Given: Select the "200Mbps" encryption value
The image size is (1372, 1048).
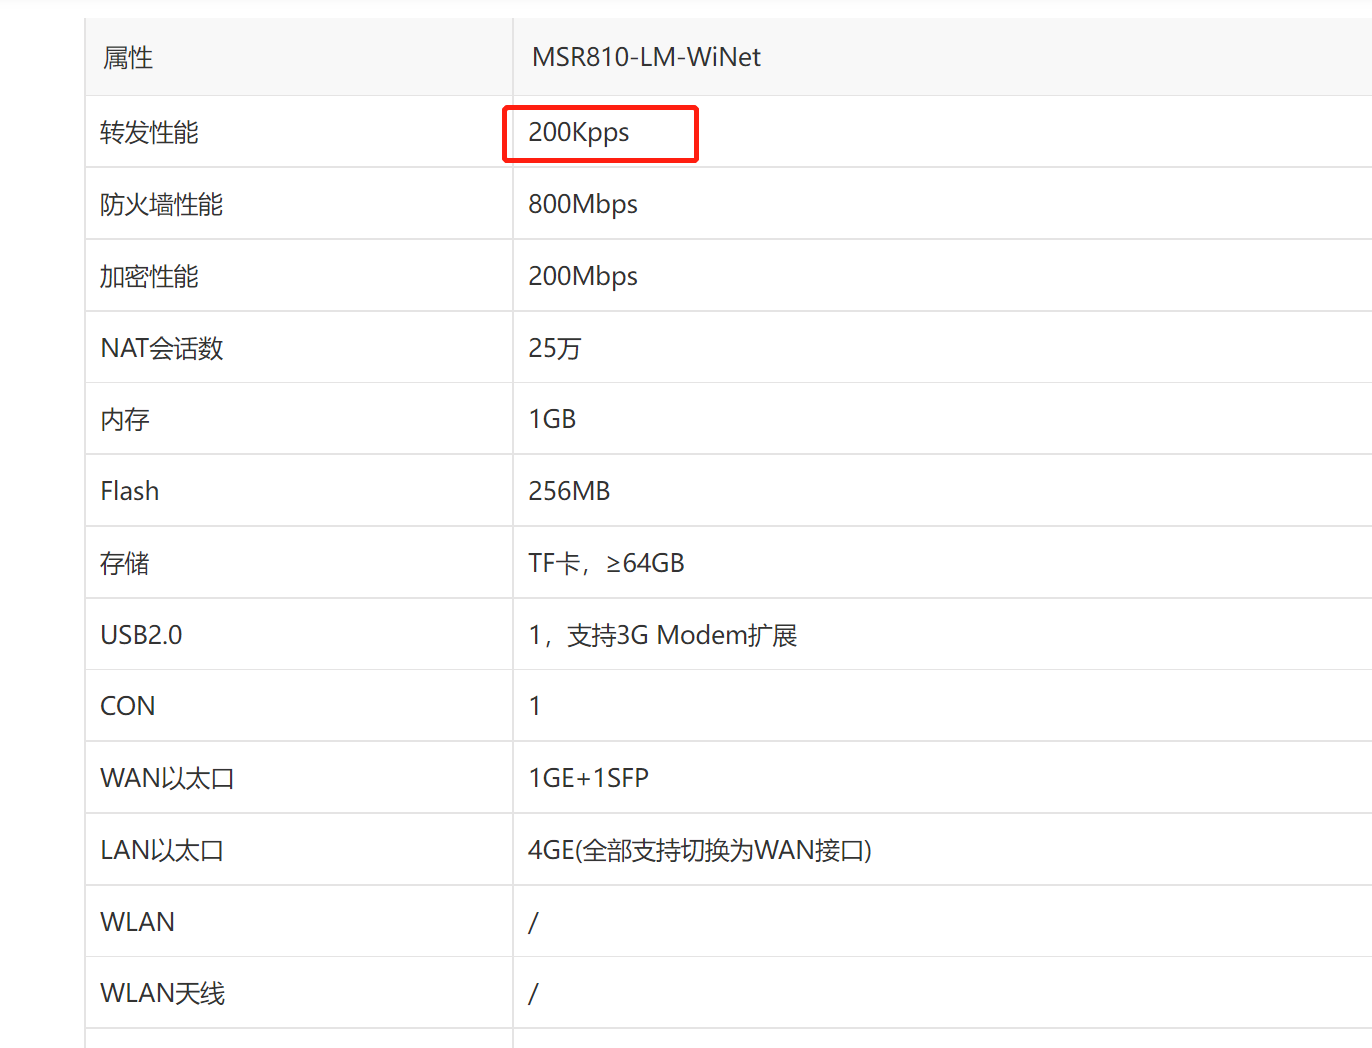Looking at the screenshot, I should click(x=583, y=276).
